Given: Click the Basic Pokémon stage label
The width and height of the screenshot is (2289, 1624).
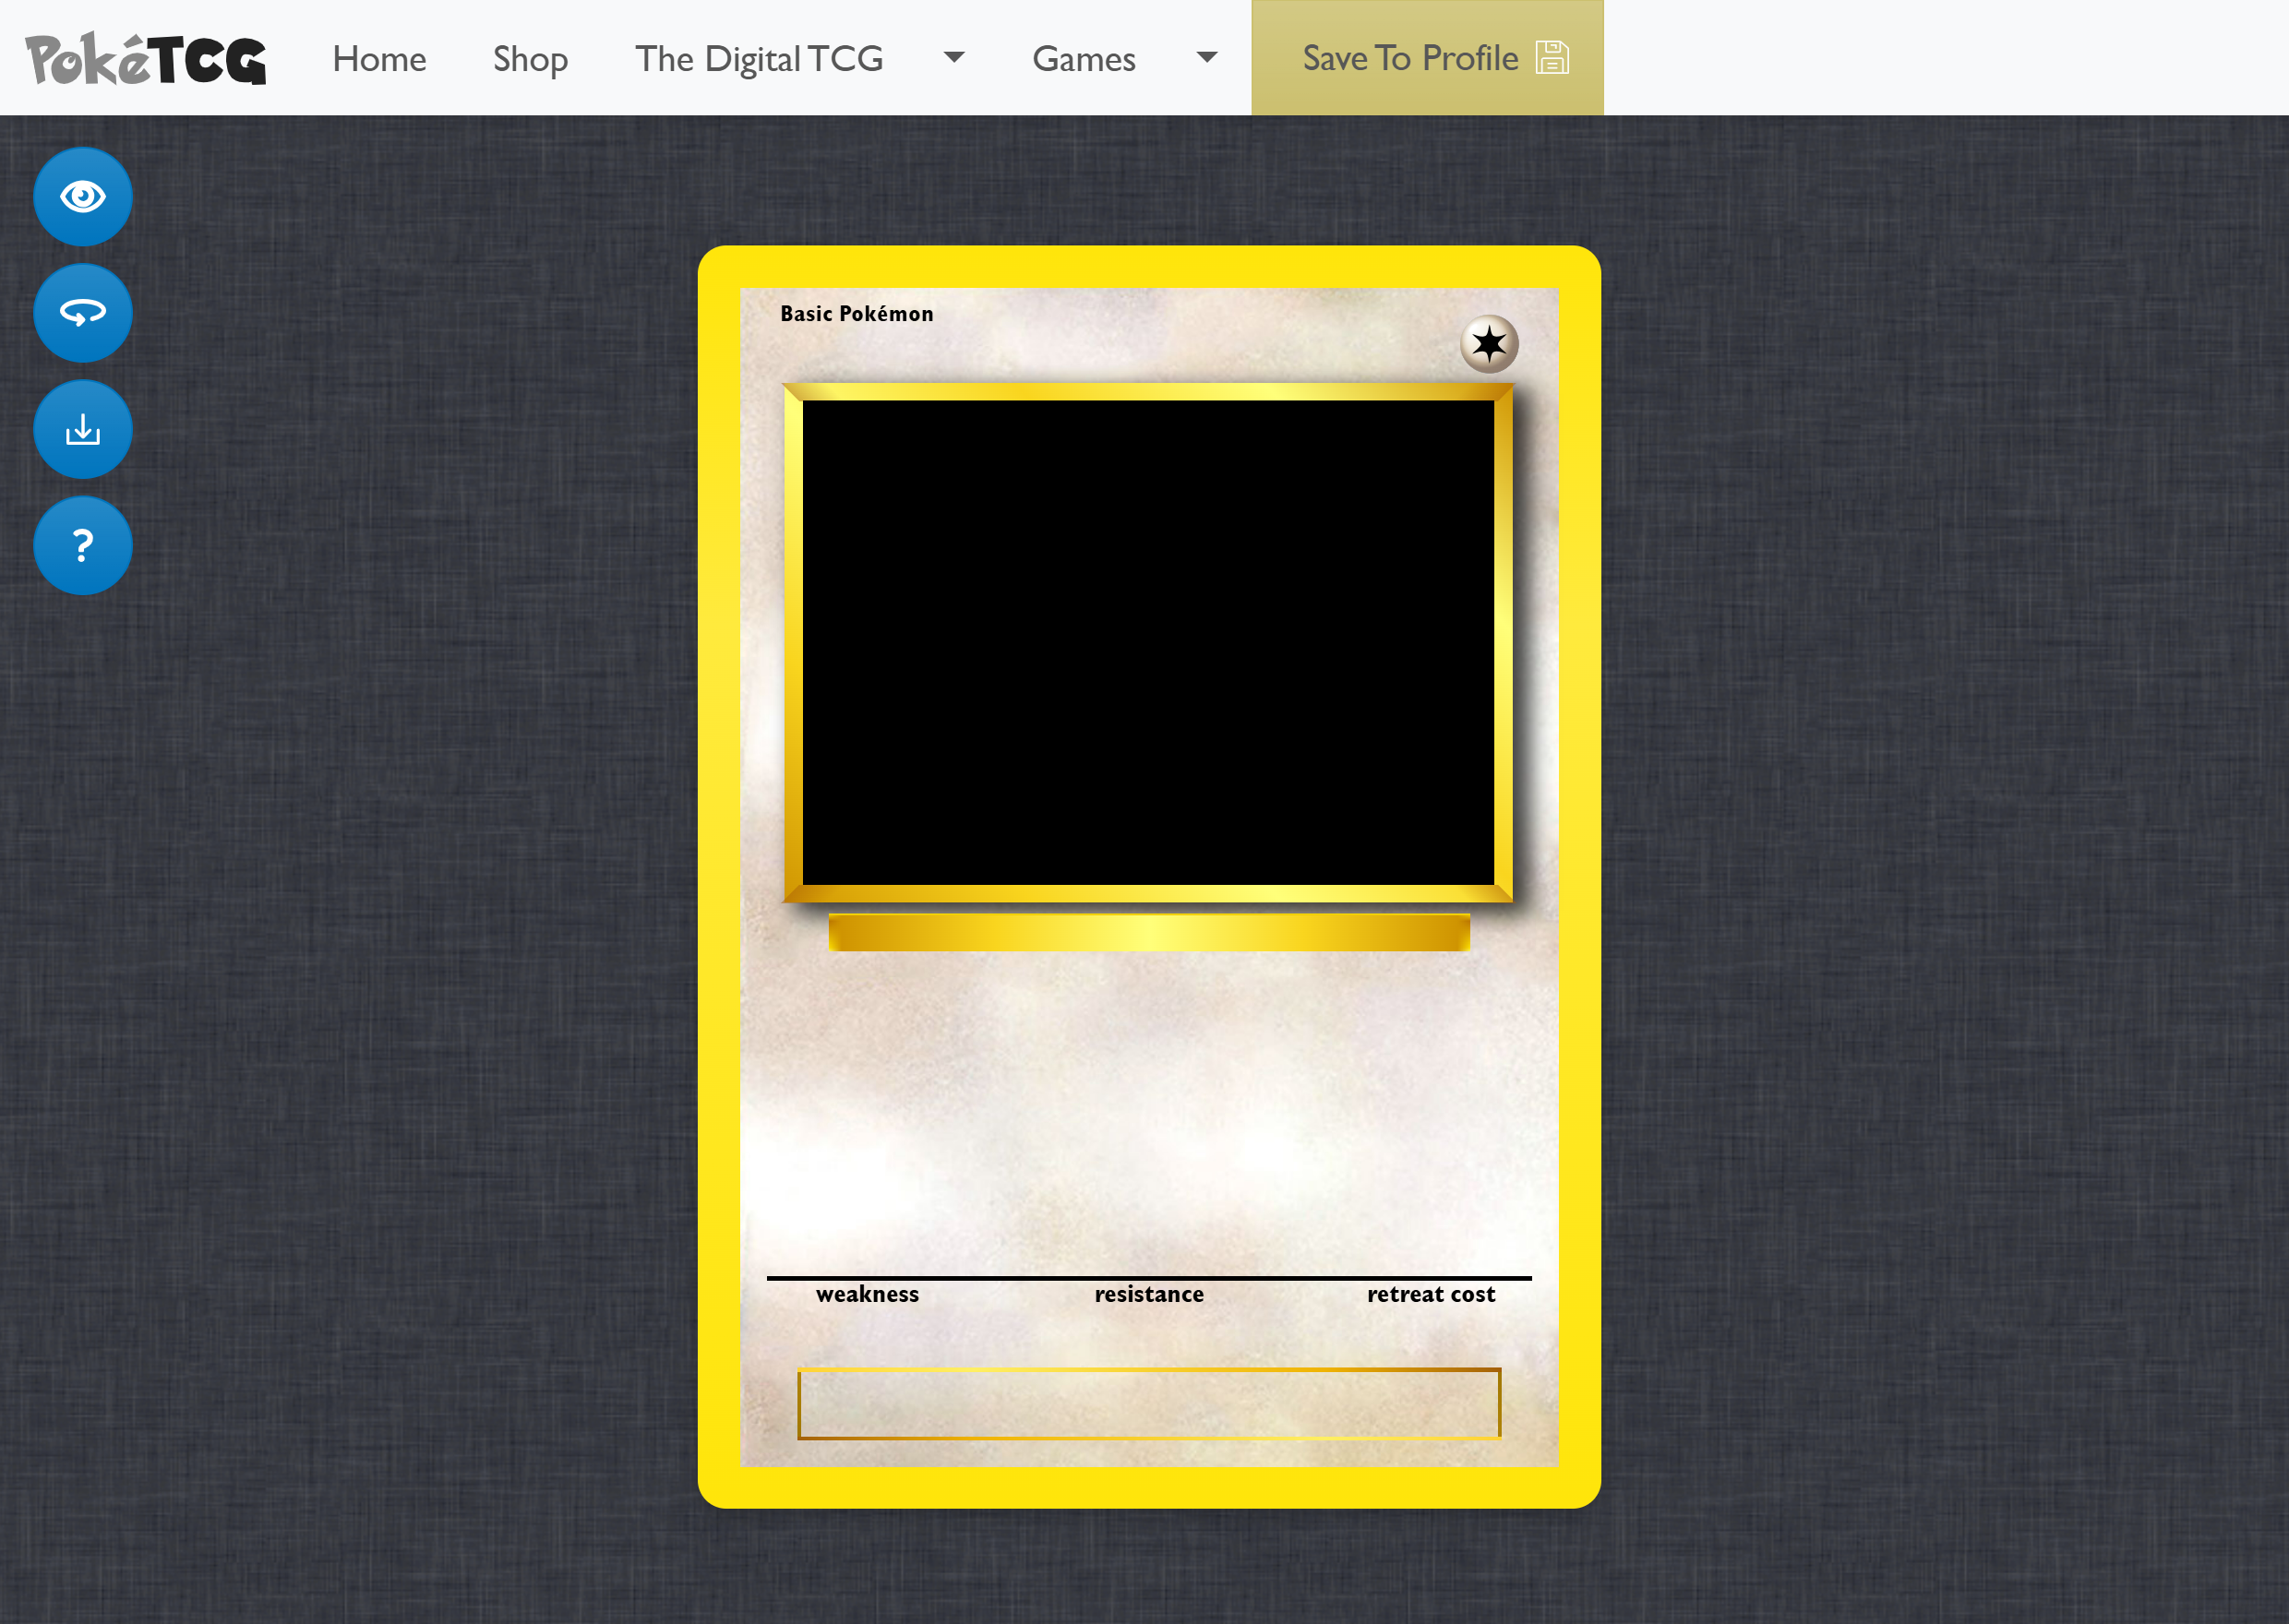Looking at the screenshot, I should point(857,314).
